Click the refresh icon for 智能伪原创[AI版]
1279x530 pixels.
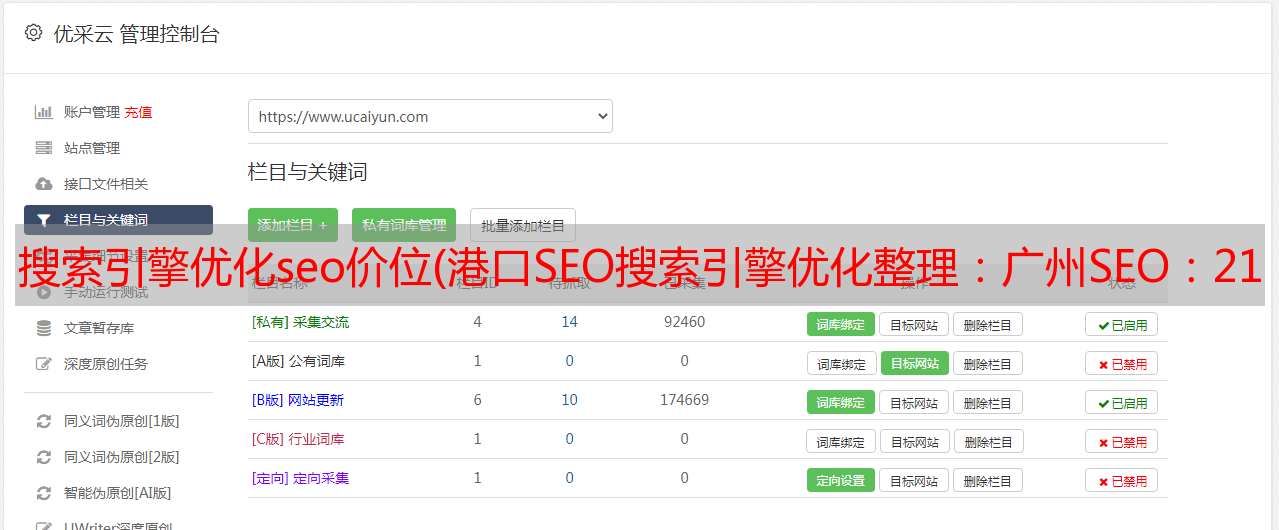(x=43, y=493)
